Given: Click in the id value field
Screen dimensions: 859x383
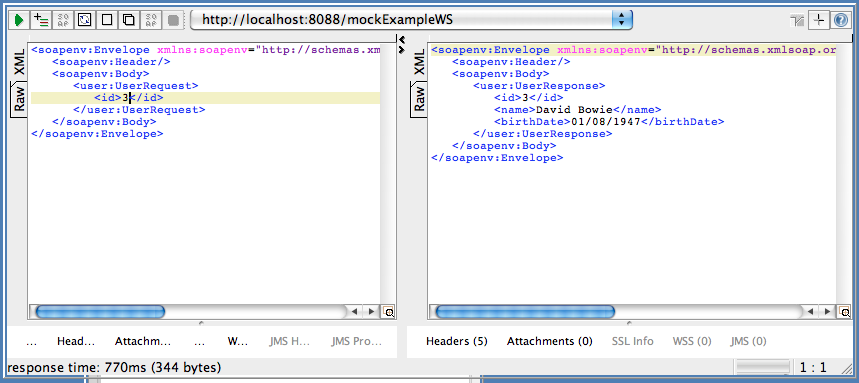Looking at the screenshot, I should click(124, 98).
